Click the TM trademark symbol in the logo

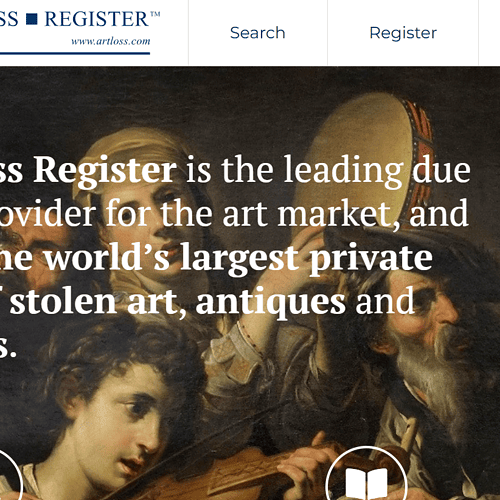point(155,14)
